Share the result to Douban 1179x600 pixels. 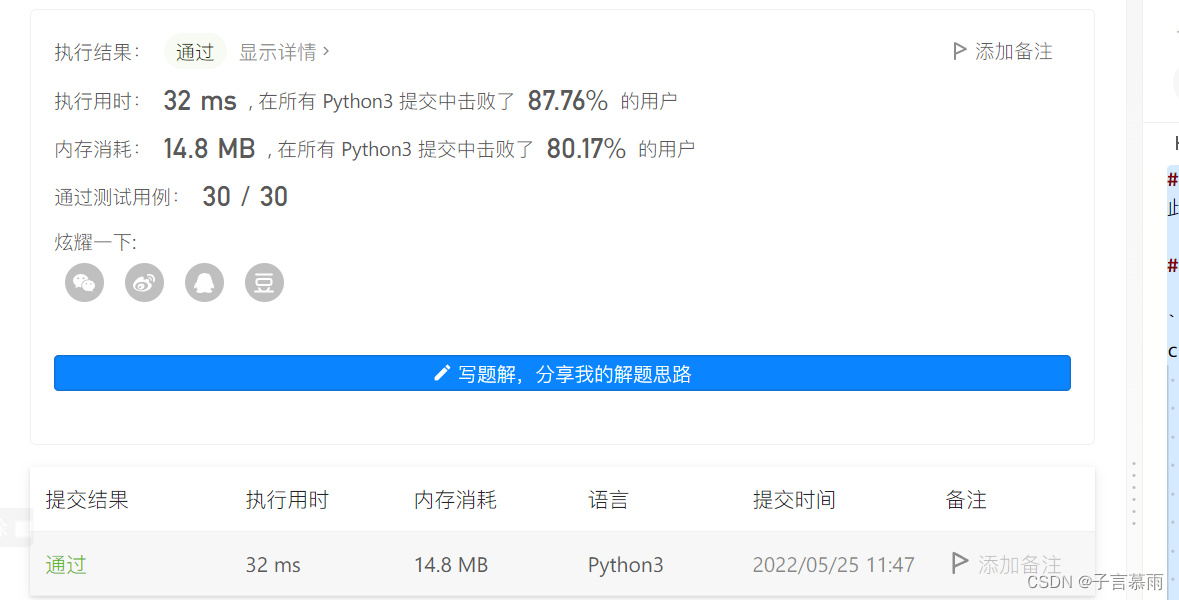coord(264,282)
